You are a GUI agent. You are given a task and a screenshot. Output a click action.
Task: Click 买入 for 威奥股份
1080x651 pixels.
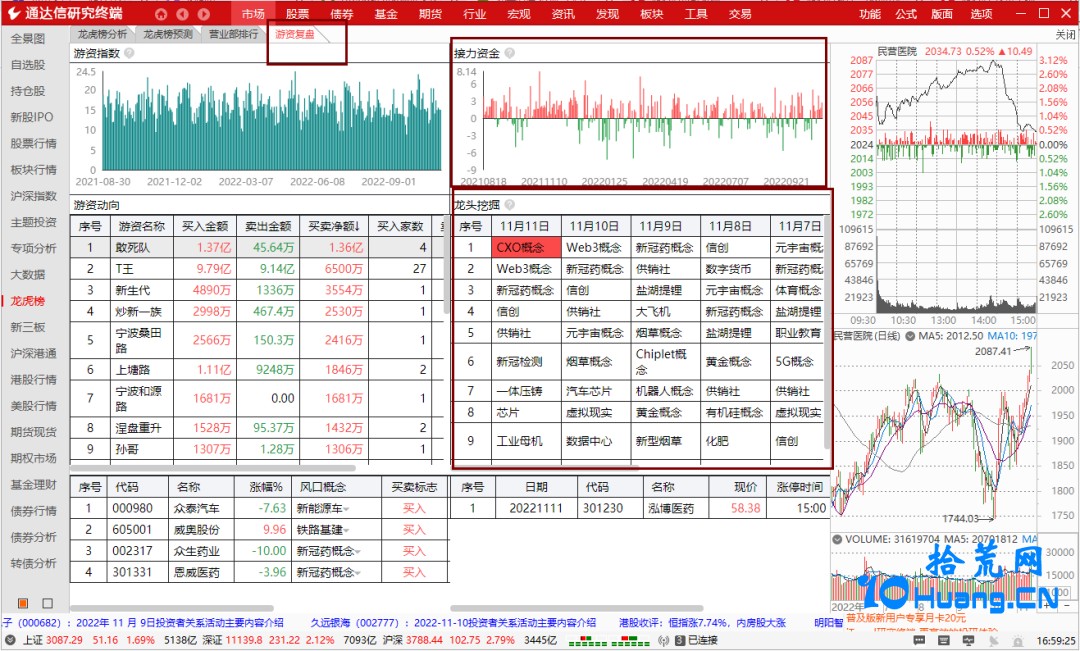tap(414, 530)
